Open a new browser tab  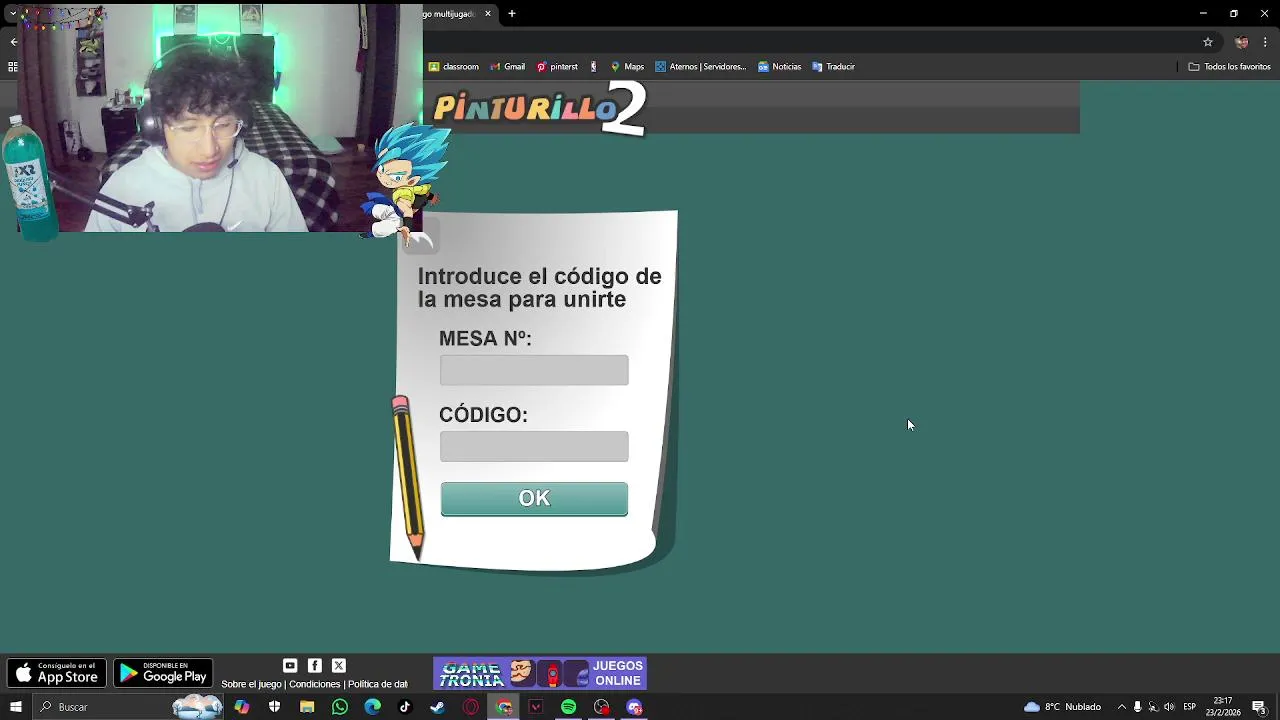coord(512,14)
